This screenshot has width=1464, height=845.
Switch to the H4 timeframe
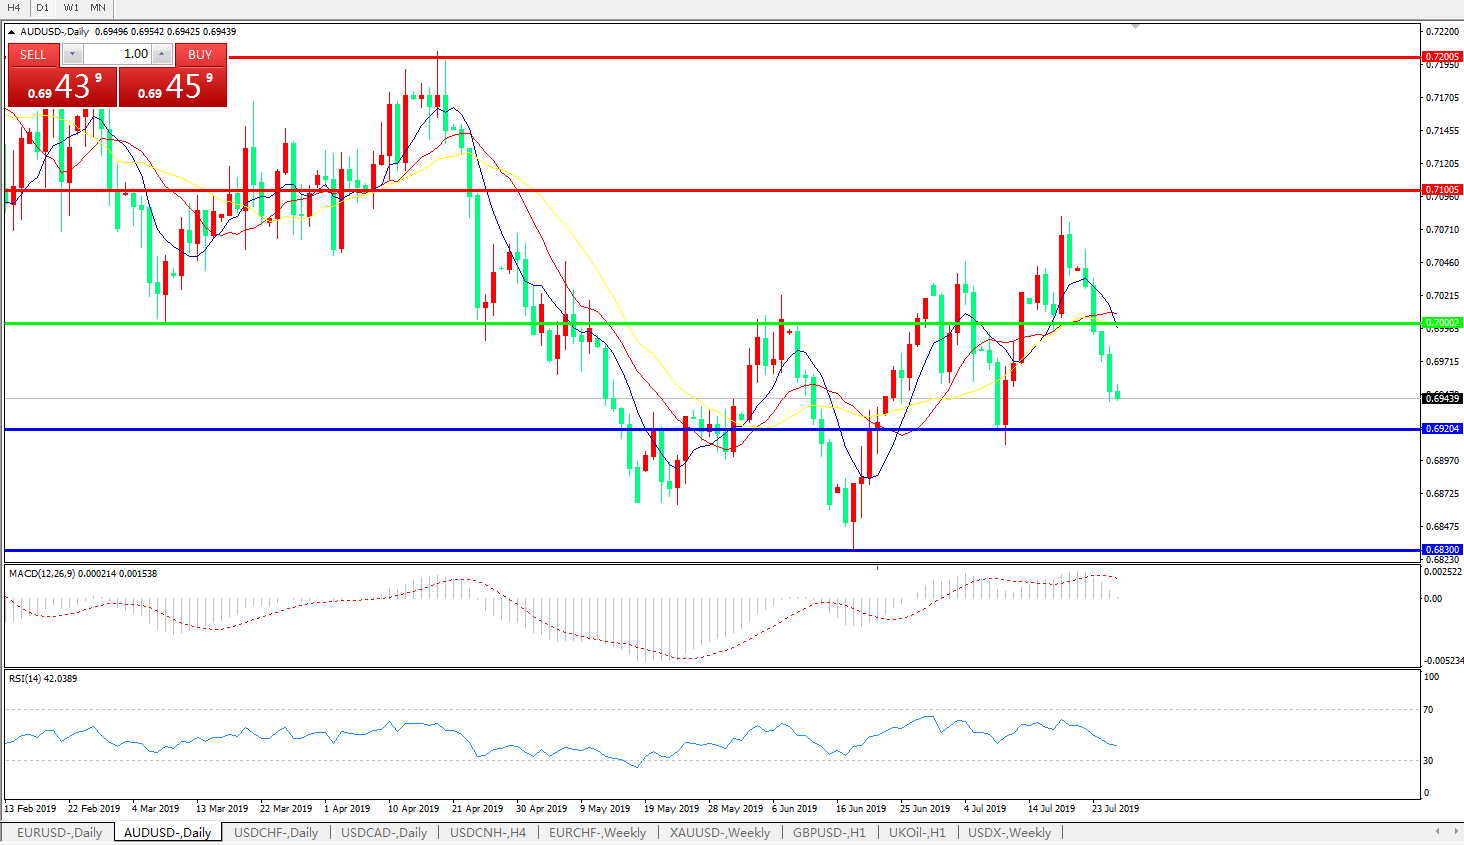[14, 7]
